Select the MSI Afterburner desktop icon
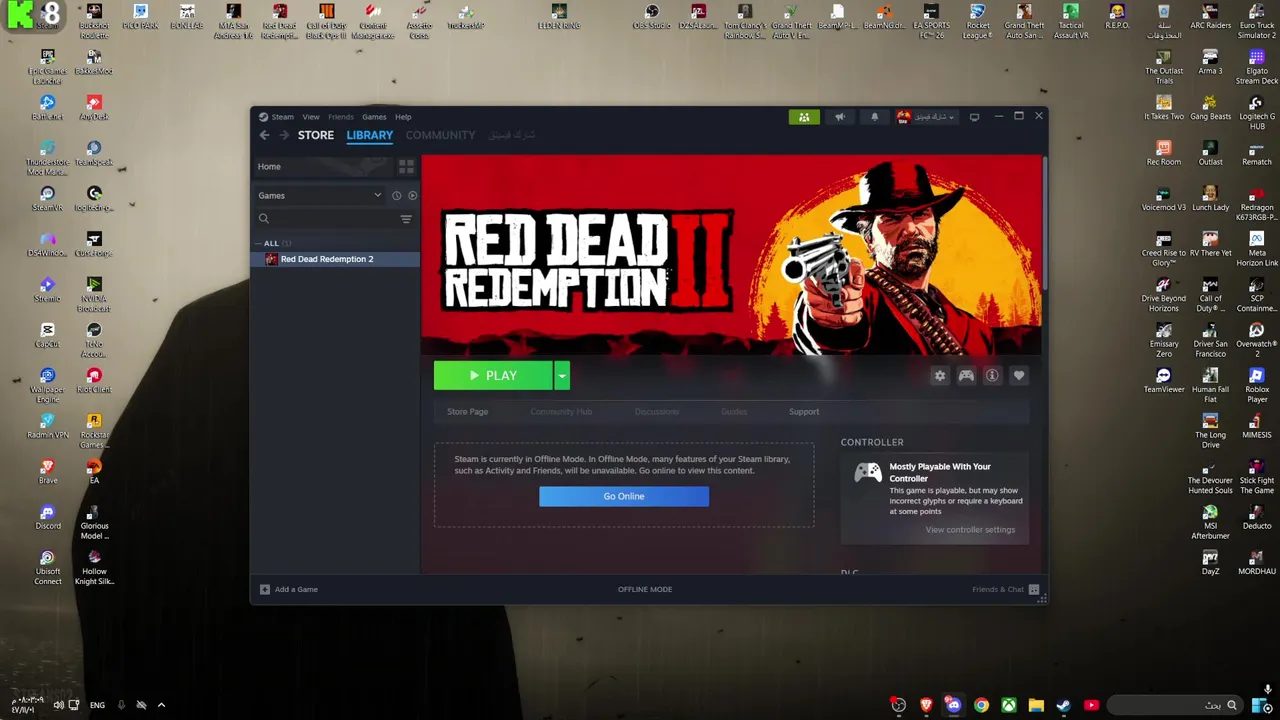This screenshot has width=1280, height=720. 1210,522
